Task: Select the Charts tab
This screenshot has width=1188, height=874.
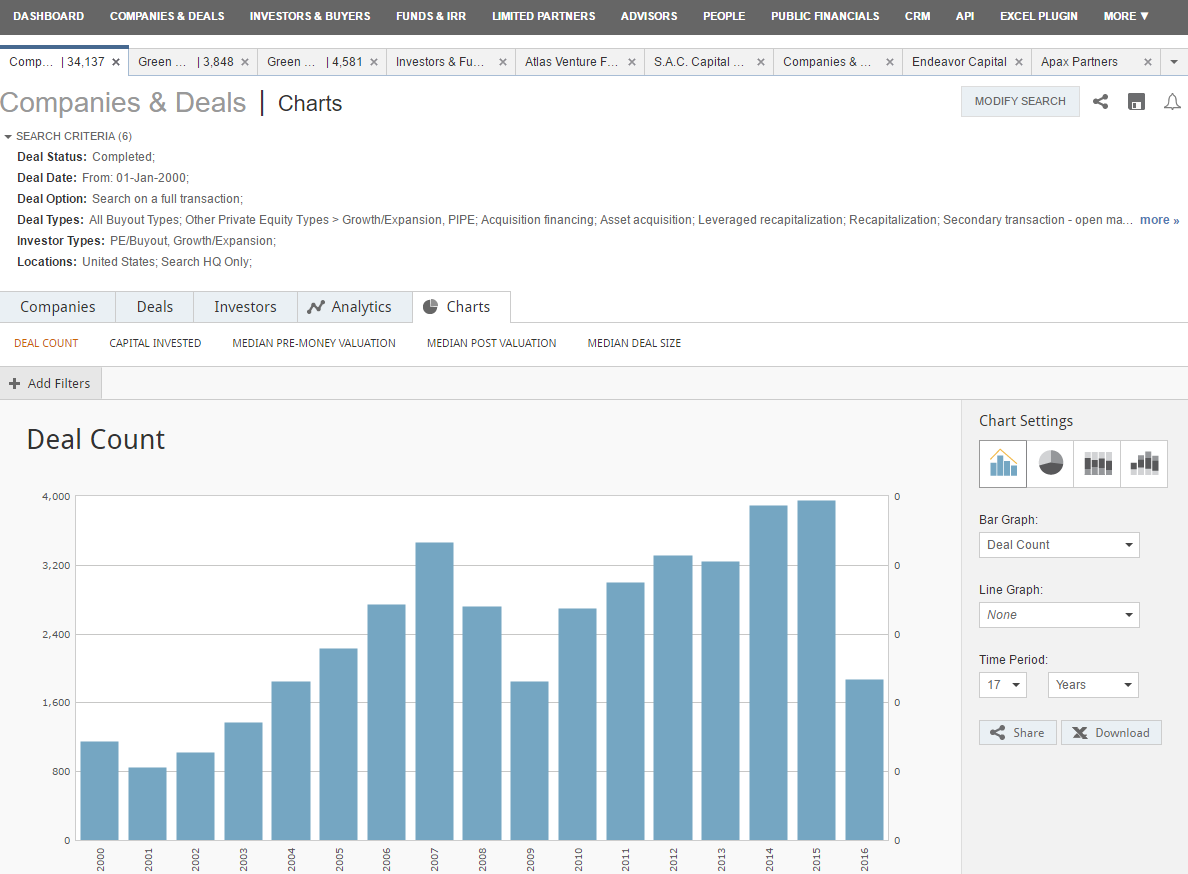Action: [461, 307]
